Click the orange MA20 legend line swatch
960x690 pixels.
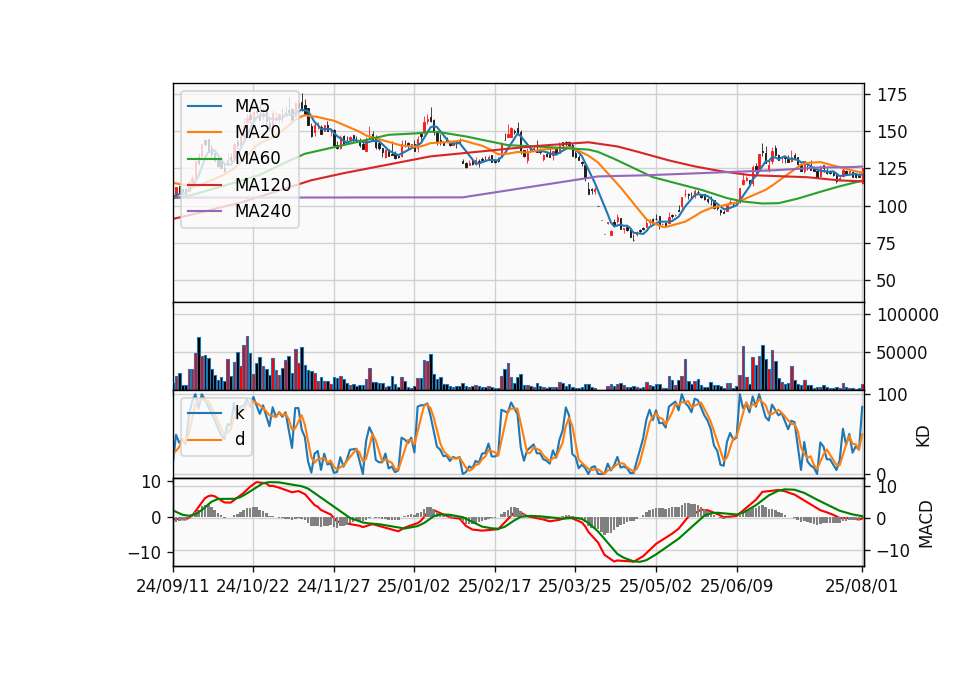(204, 132)
